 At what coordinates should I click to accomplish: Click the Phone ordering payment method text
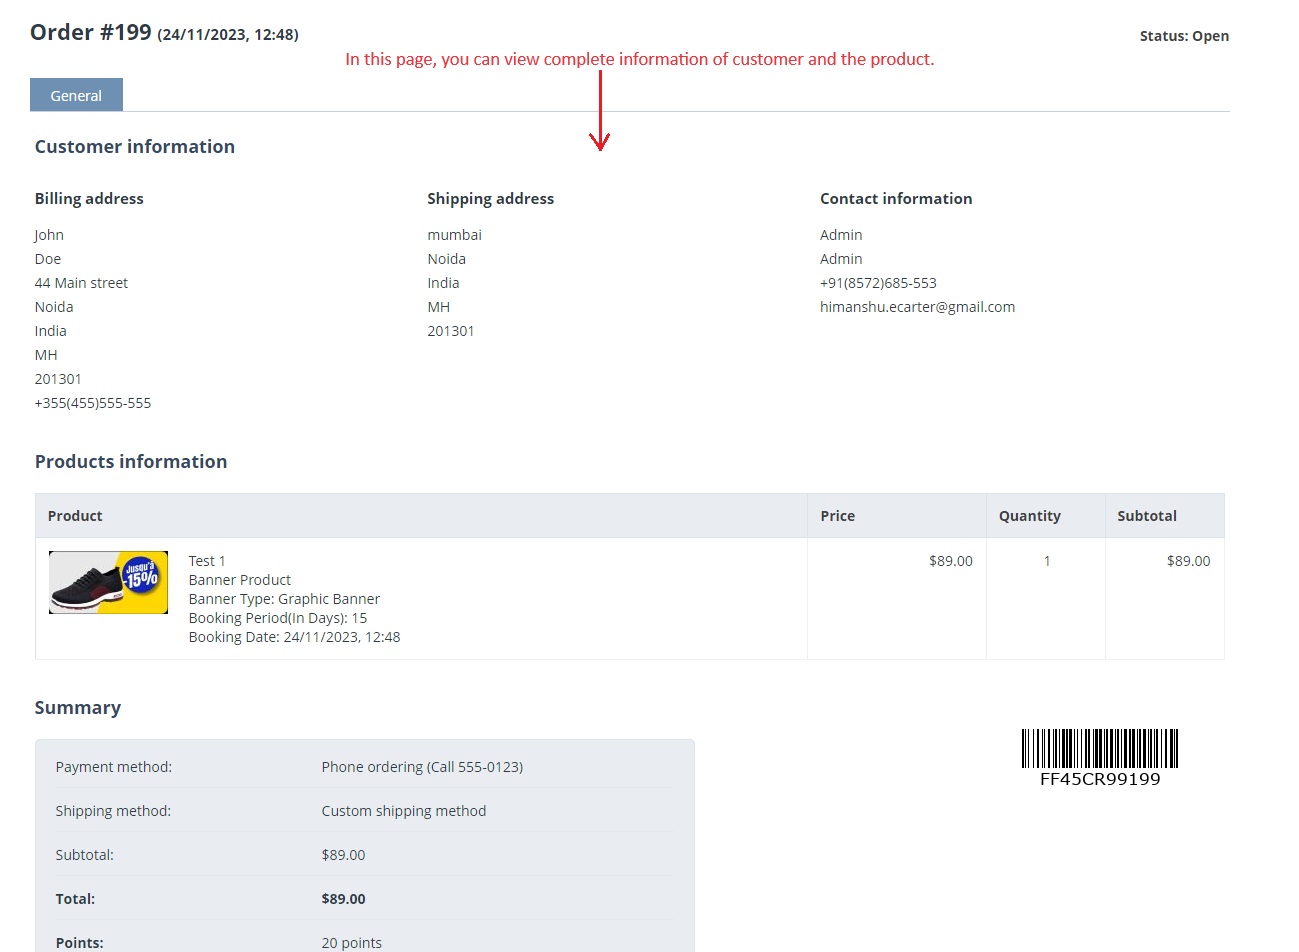point(422,767)
